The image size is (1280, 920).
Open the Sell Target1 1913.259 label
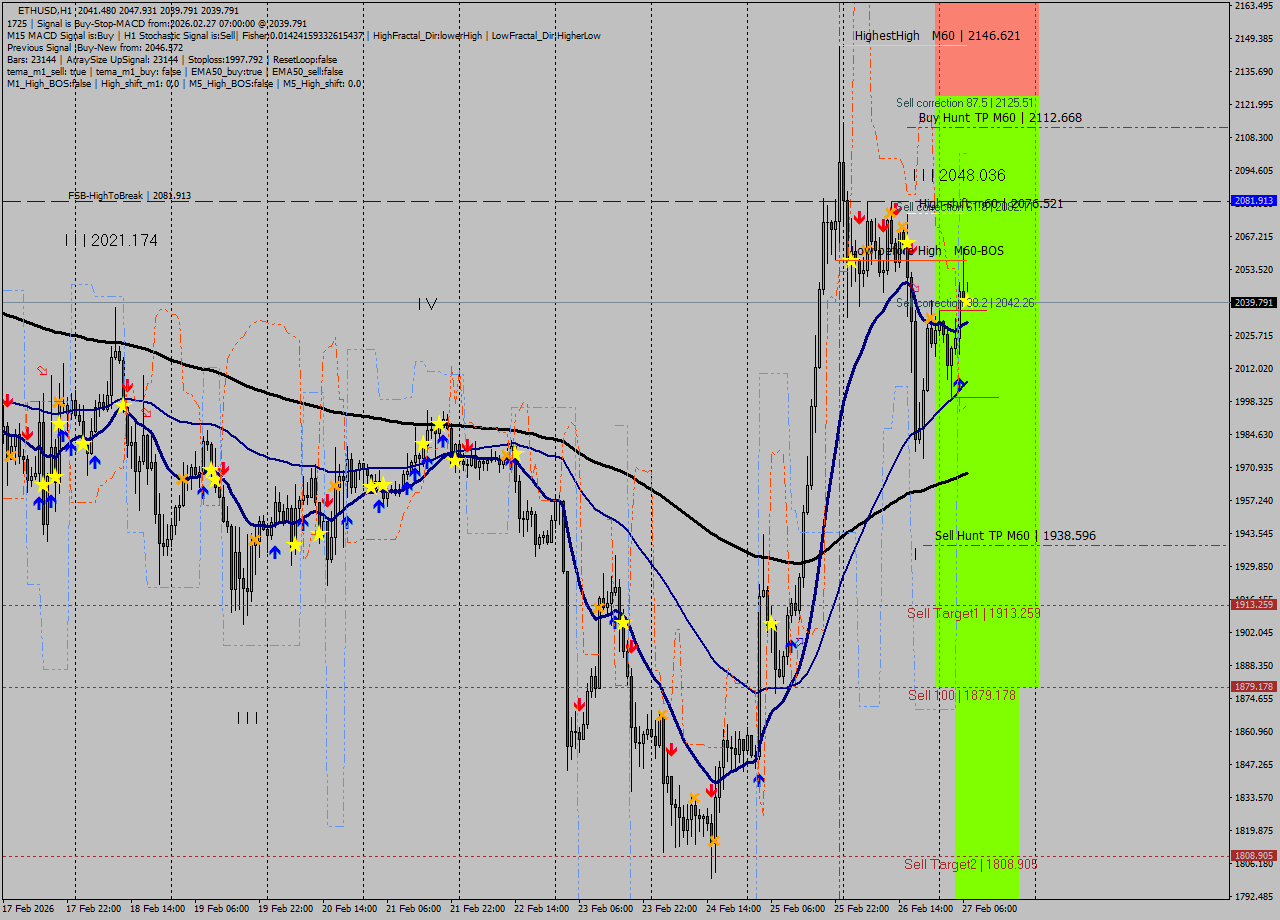(x=972, y=613)
